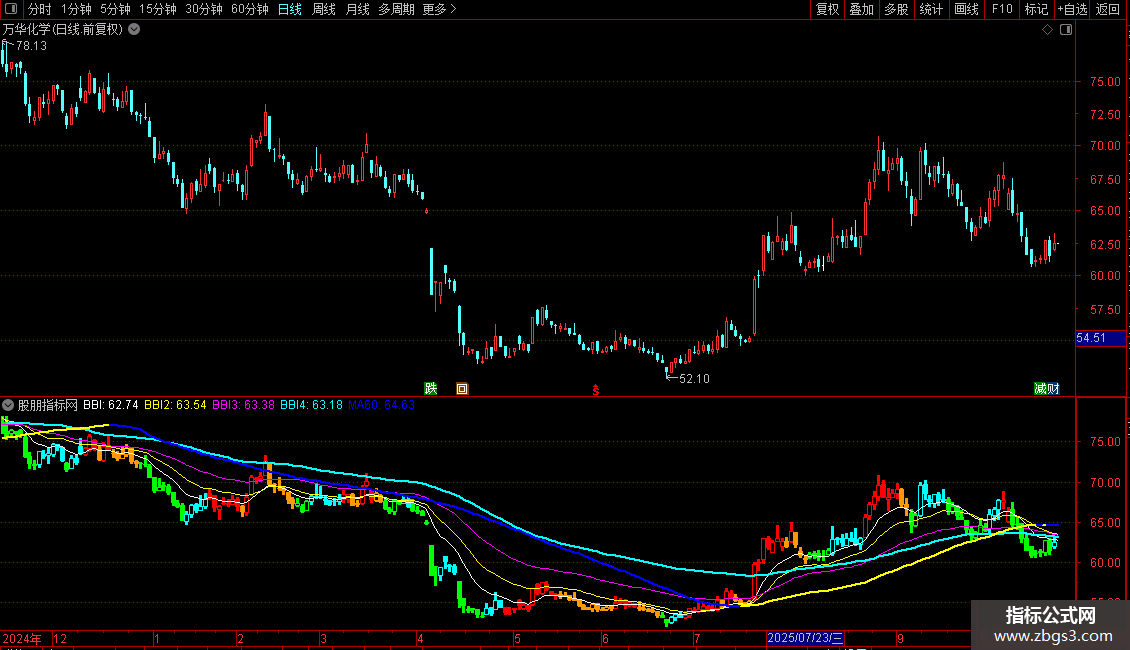Switch to 日线 daily chart

(290, 9)
